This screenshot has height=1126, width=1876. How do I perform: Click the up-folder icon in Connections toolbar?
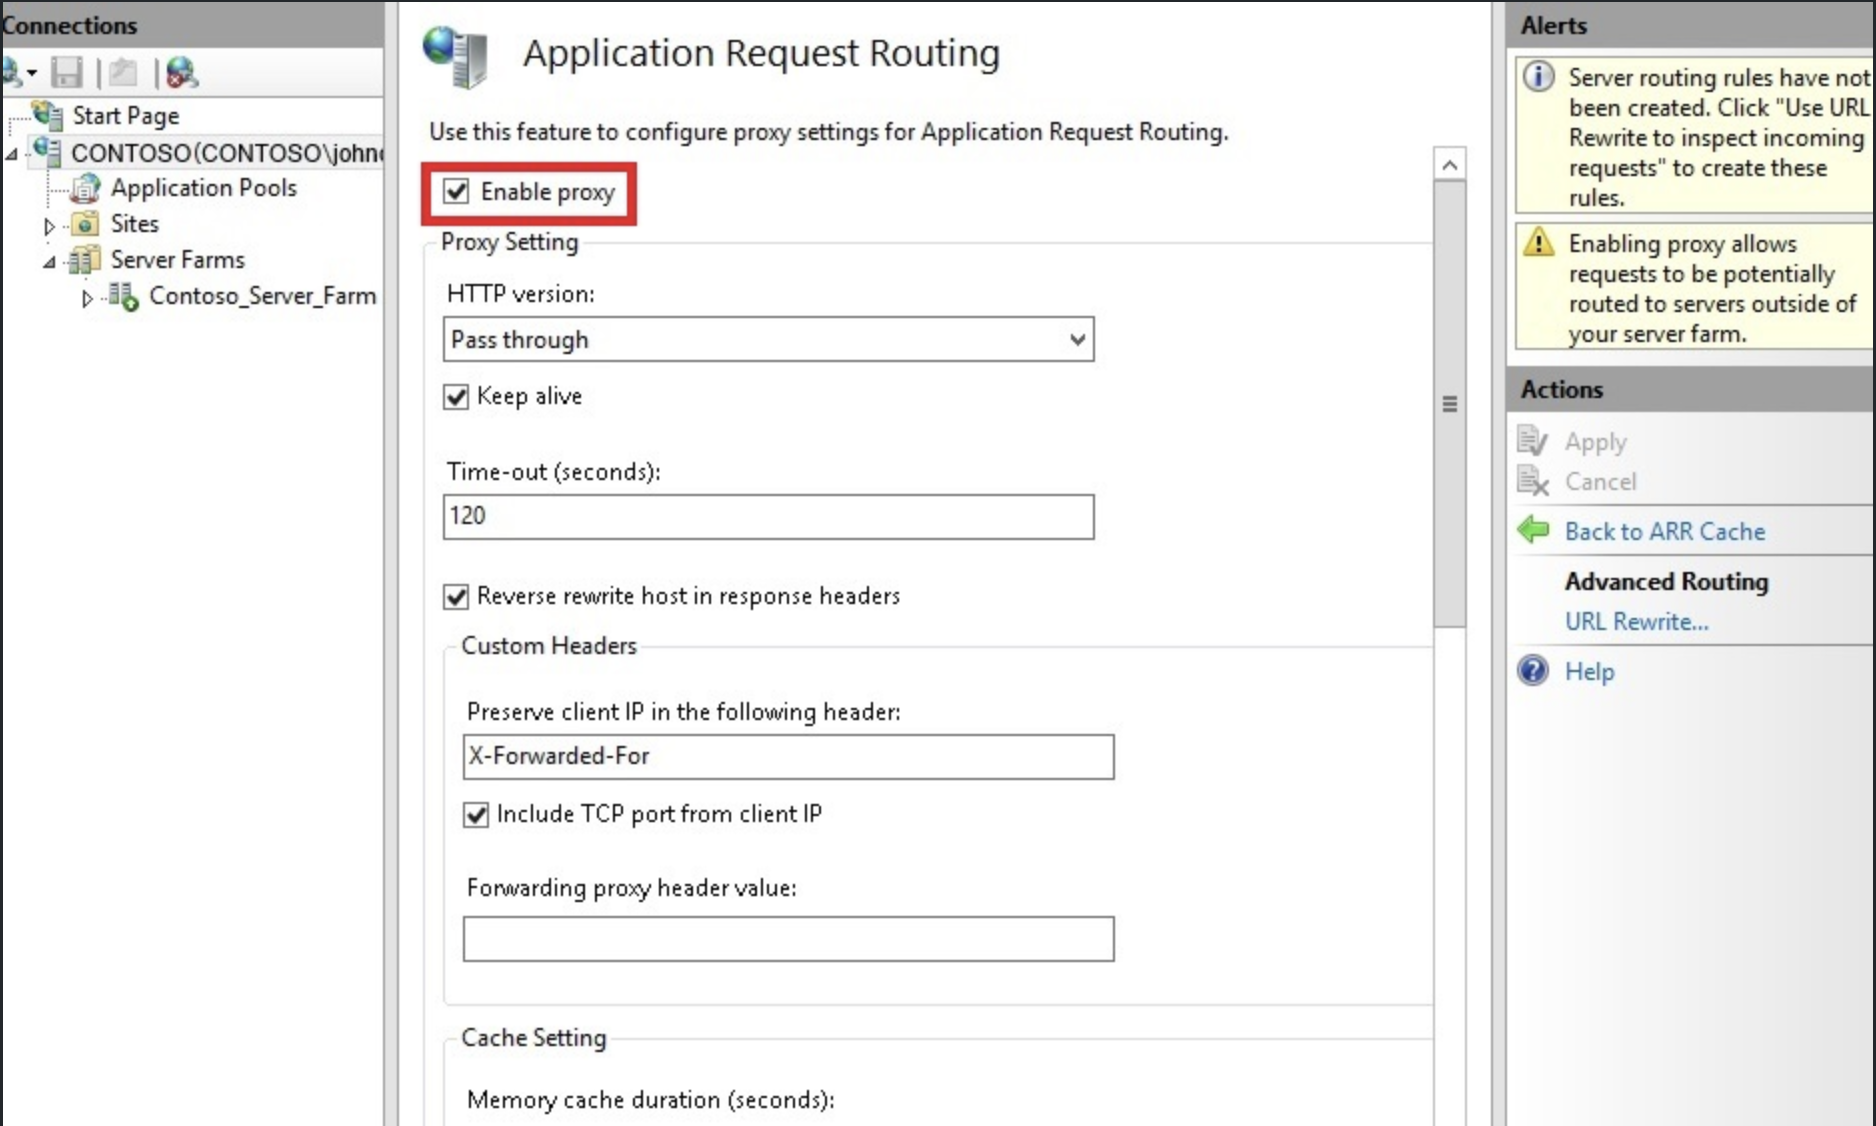pyautogui.click(x=124, y=72)
